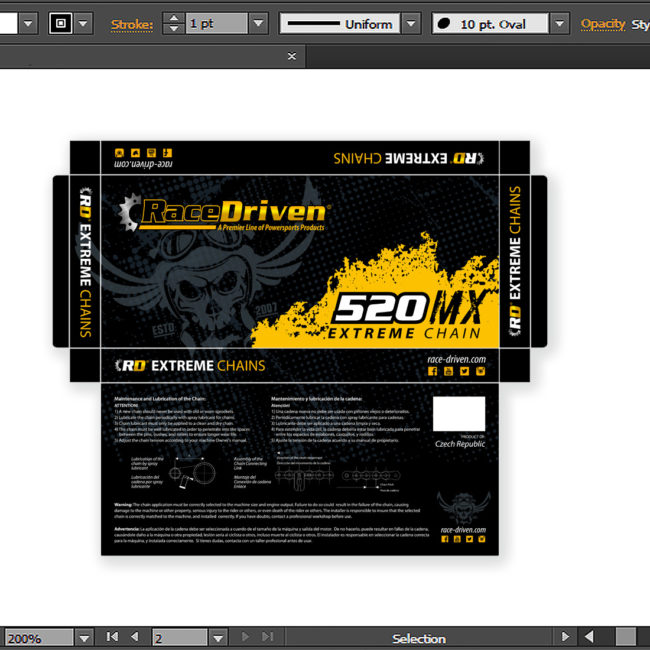This screenshot has height=650, width=650.
Task: Click the 200% zoom level field
Action: (x=39, y=638)
